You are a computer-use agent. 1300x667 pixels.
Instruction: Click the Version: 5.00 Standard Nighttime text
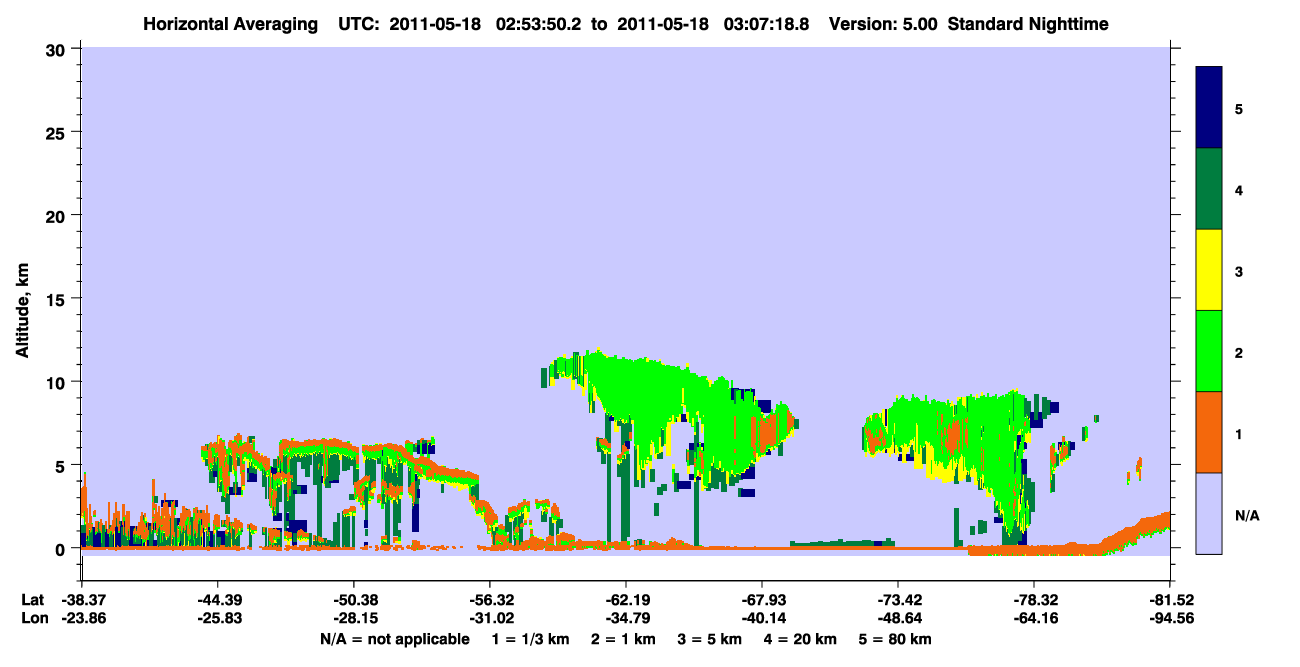tap(968, 23)
